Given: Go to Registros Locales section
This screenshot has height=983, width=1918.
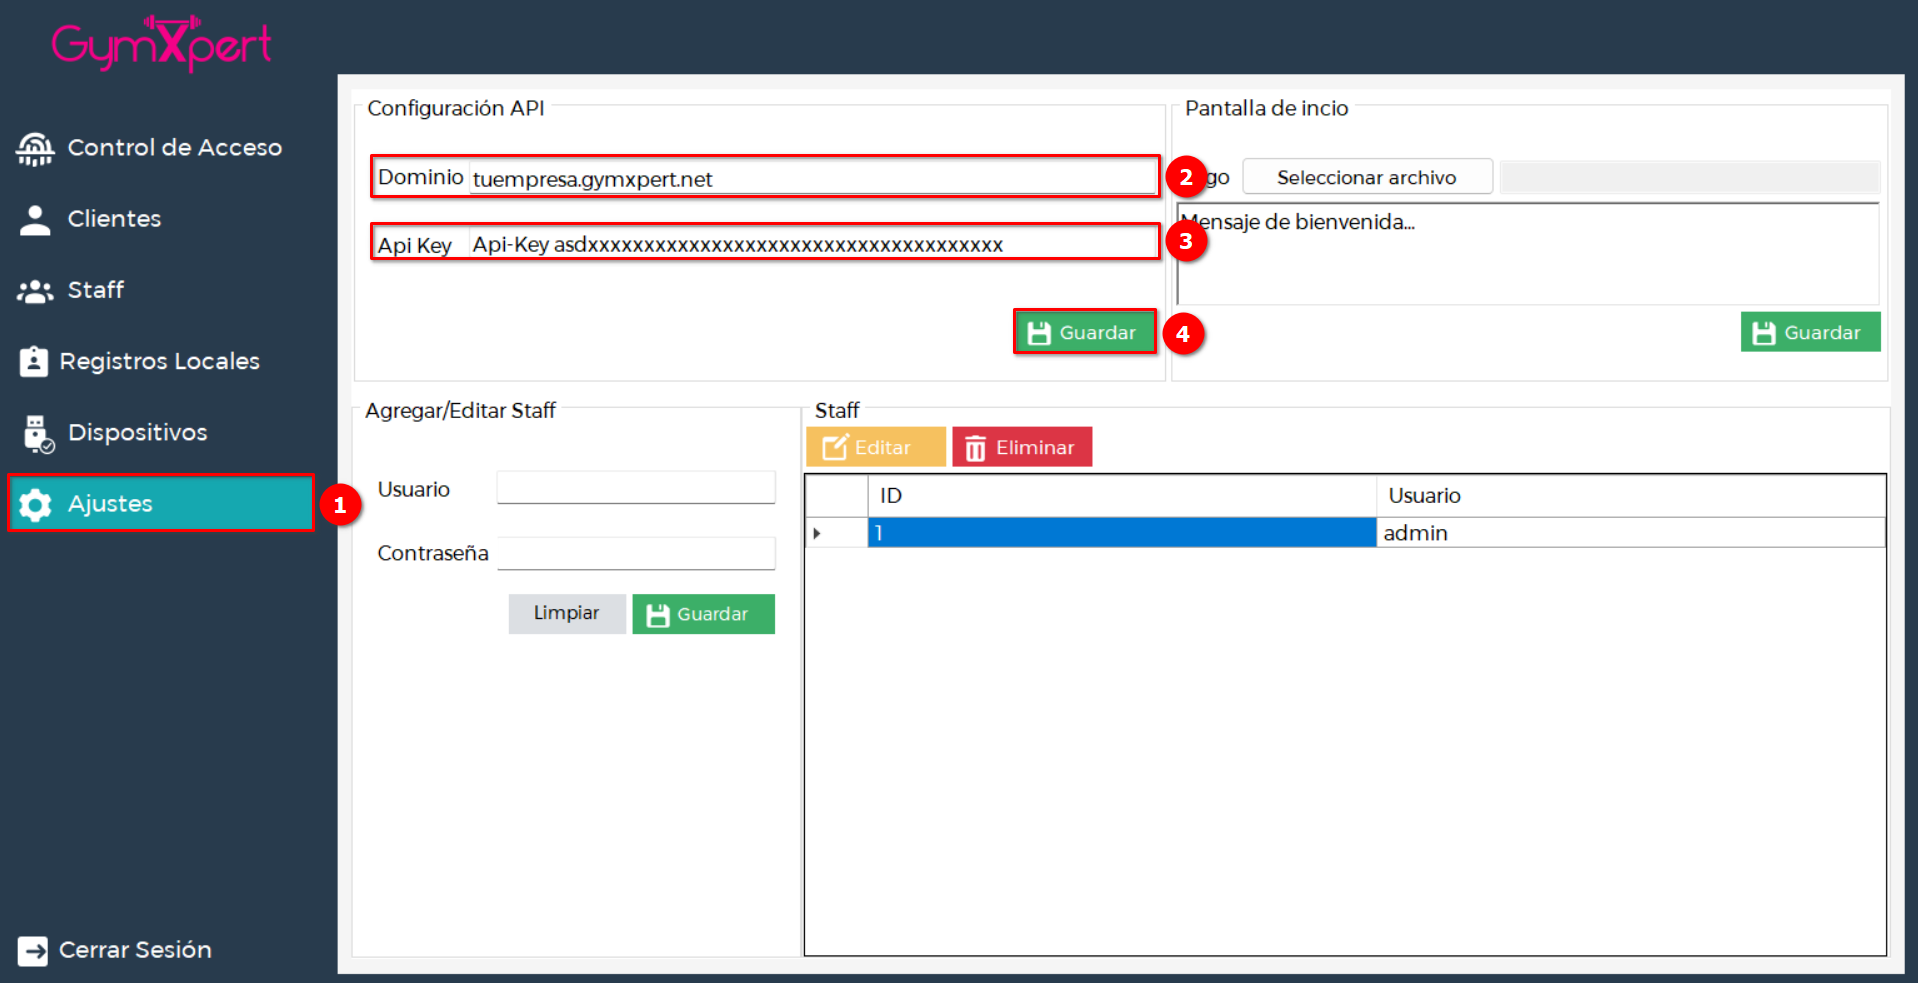Looking at the screenshot, I should (x=159, y=361).
